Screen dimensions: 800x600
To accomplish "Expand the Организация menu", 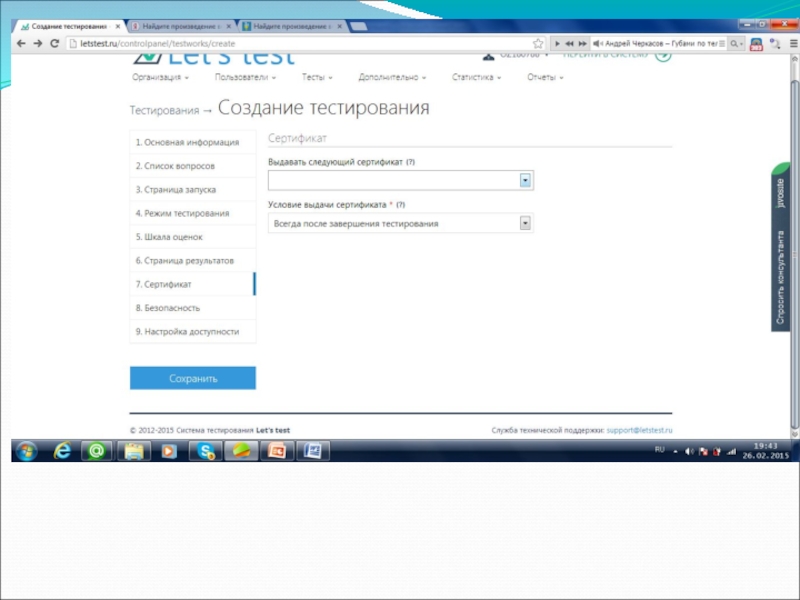I will point(160,77).
